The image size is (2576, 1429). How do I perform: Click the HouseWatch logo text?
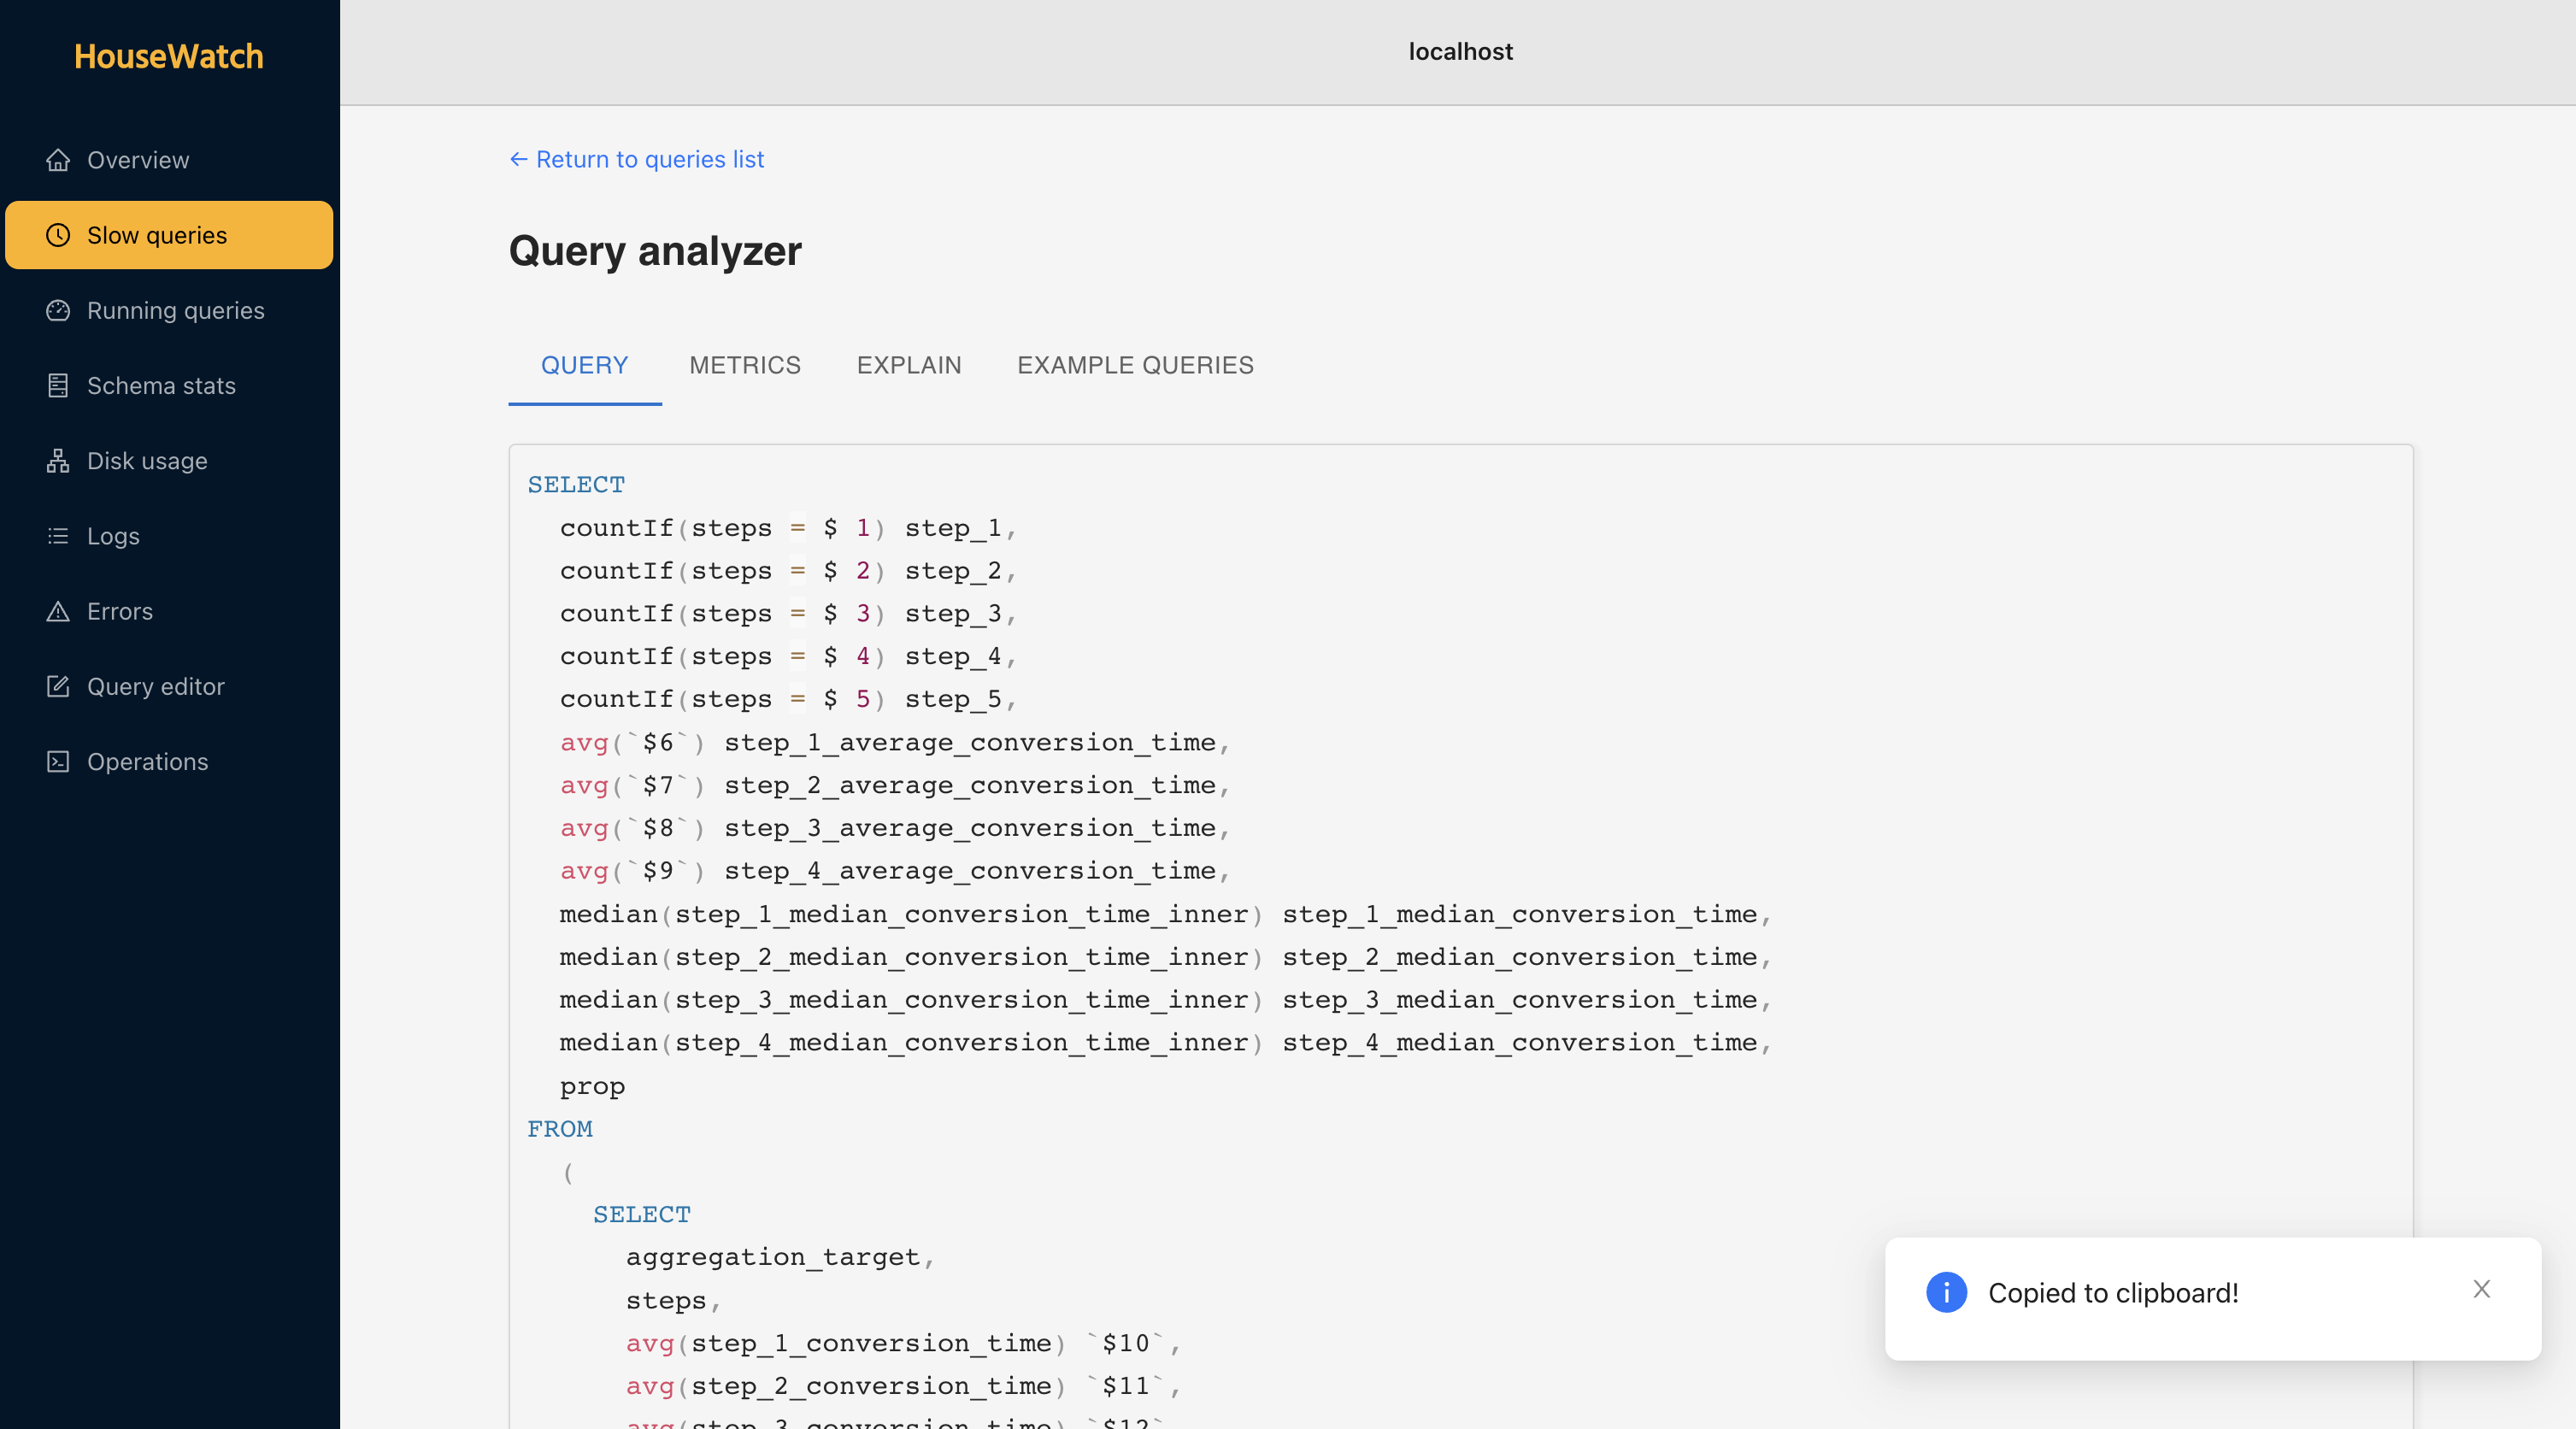point(169,56)
